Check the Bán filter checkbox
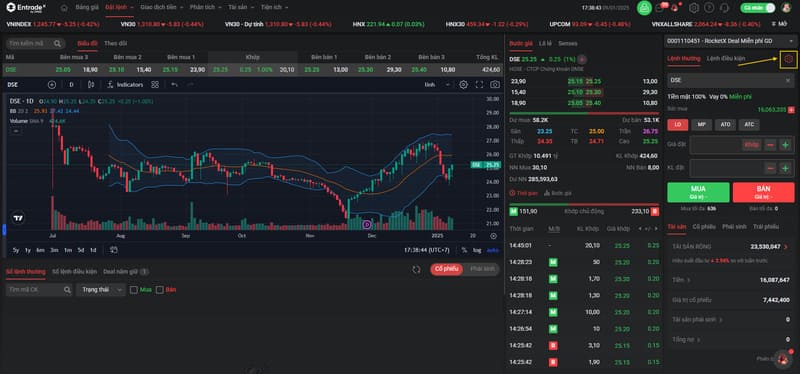The width and height of the screenshot is (800, 374). tap(160, 290)
